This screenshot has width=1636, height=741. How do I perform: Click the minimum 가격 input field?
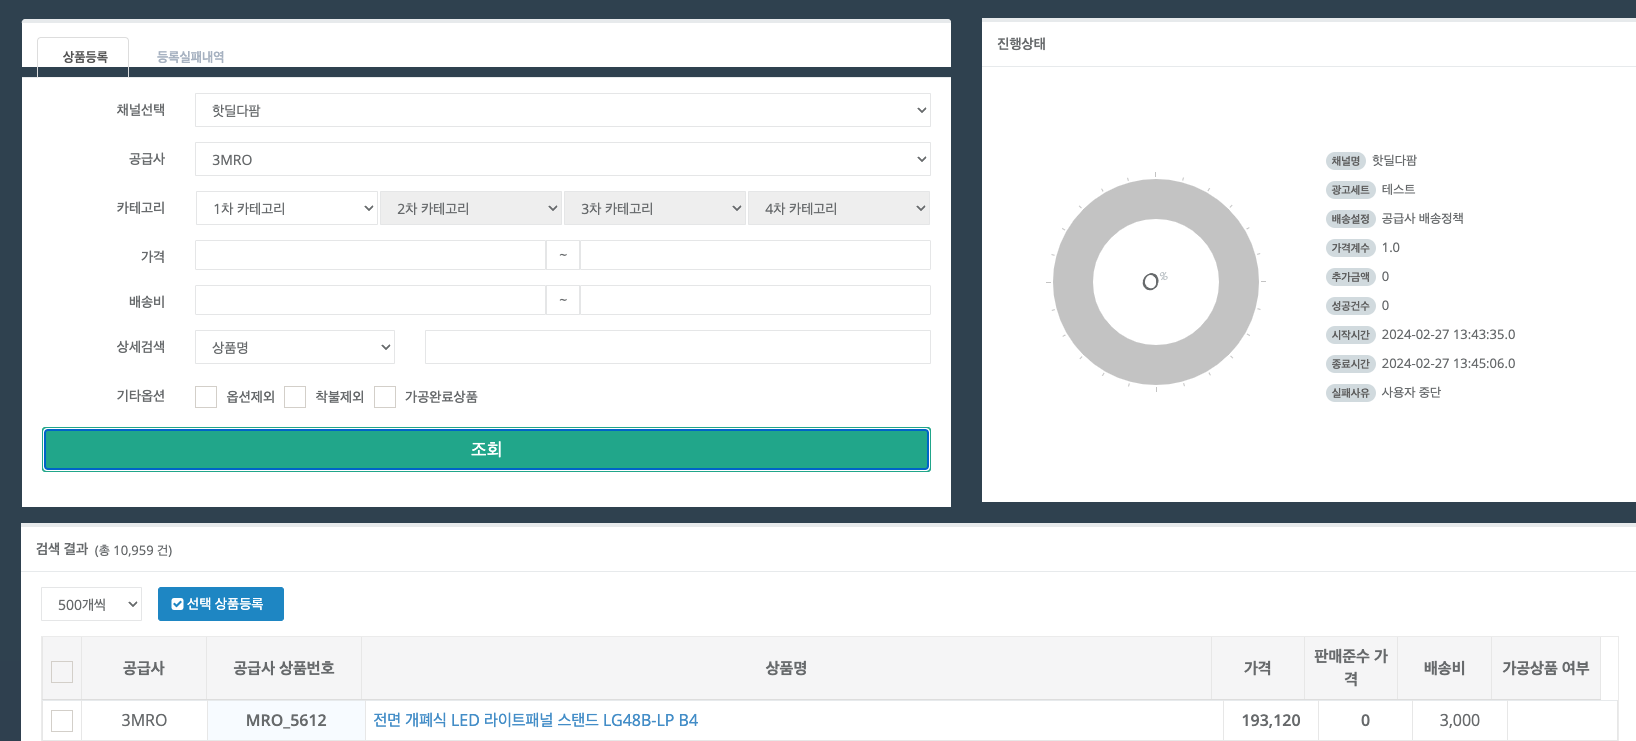tap(370, 255)
